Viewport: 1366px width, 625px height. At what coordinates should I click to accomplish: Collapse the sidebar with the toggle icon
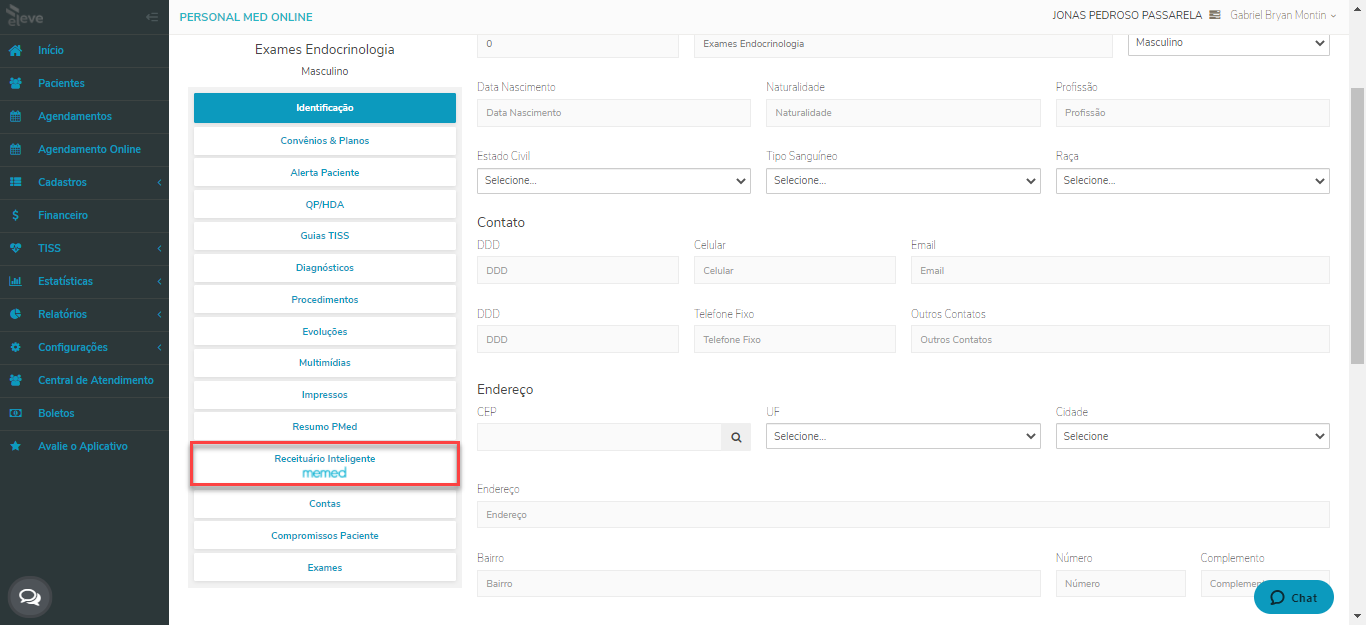(152, 17)
